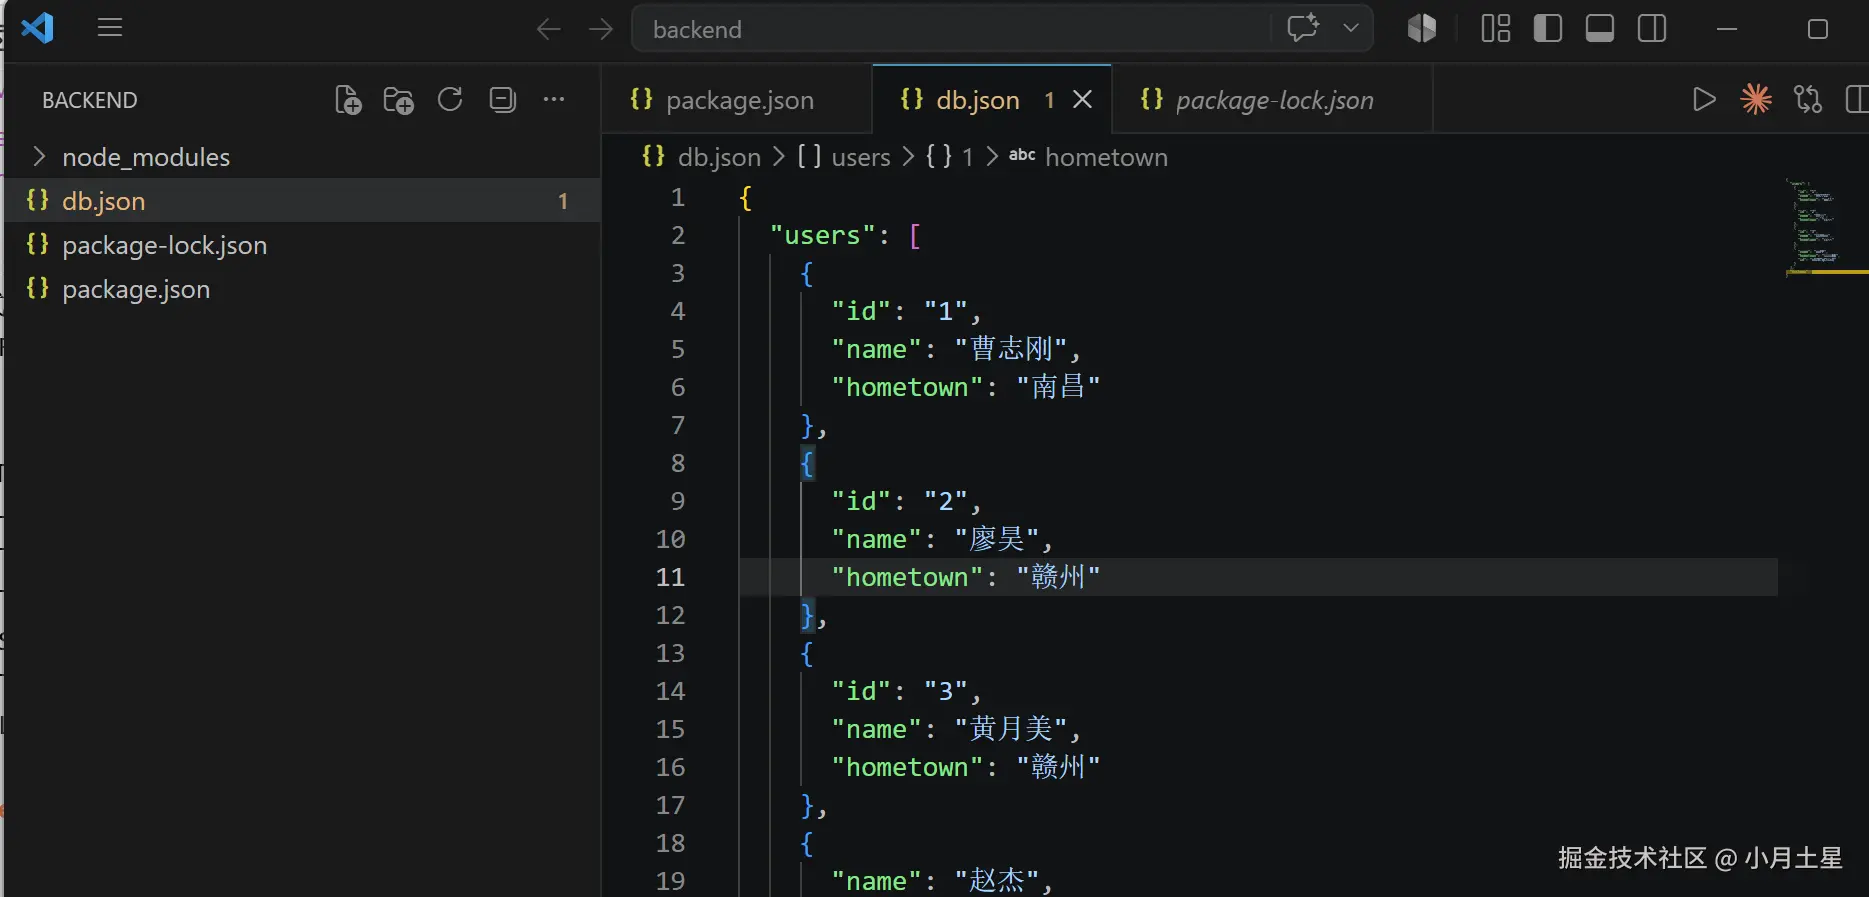Click the BACKEND explorer section header
Screen dimensions: 1869x897
[x=90, y=100]
